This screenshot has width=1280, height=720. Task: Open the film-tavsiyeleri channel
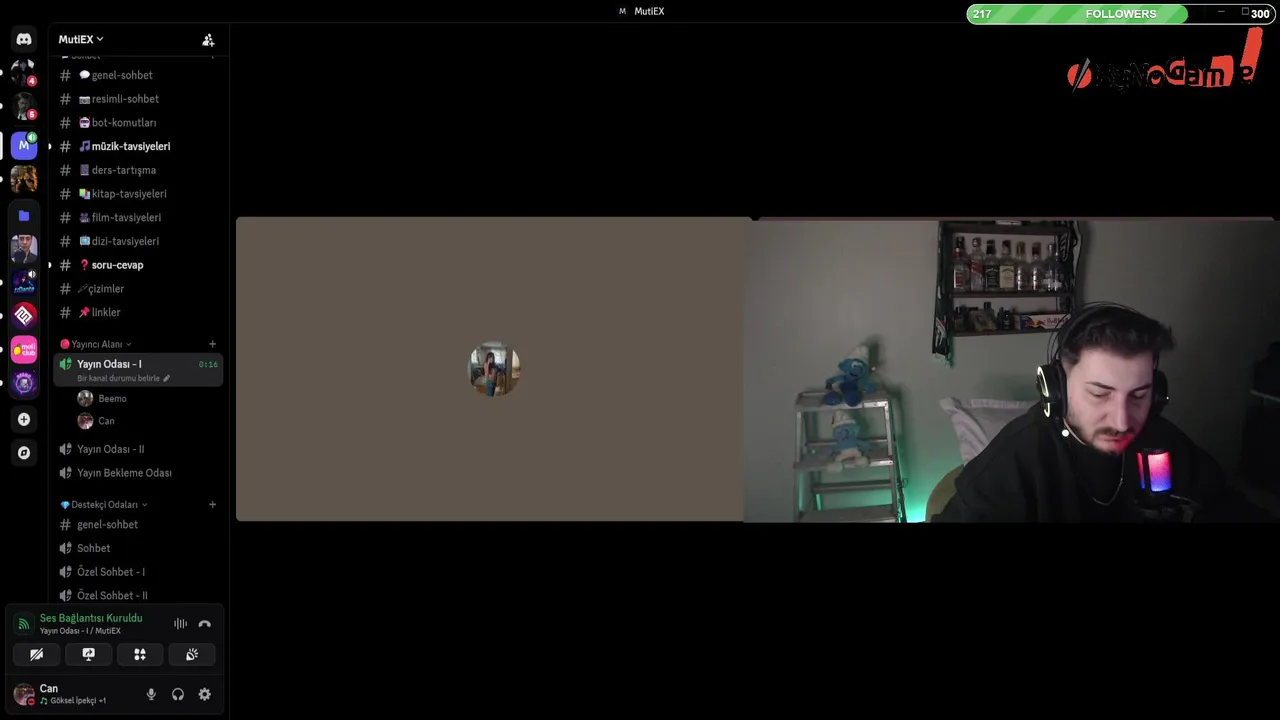pyautogui.click(x=138, y=217)
